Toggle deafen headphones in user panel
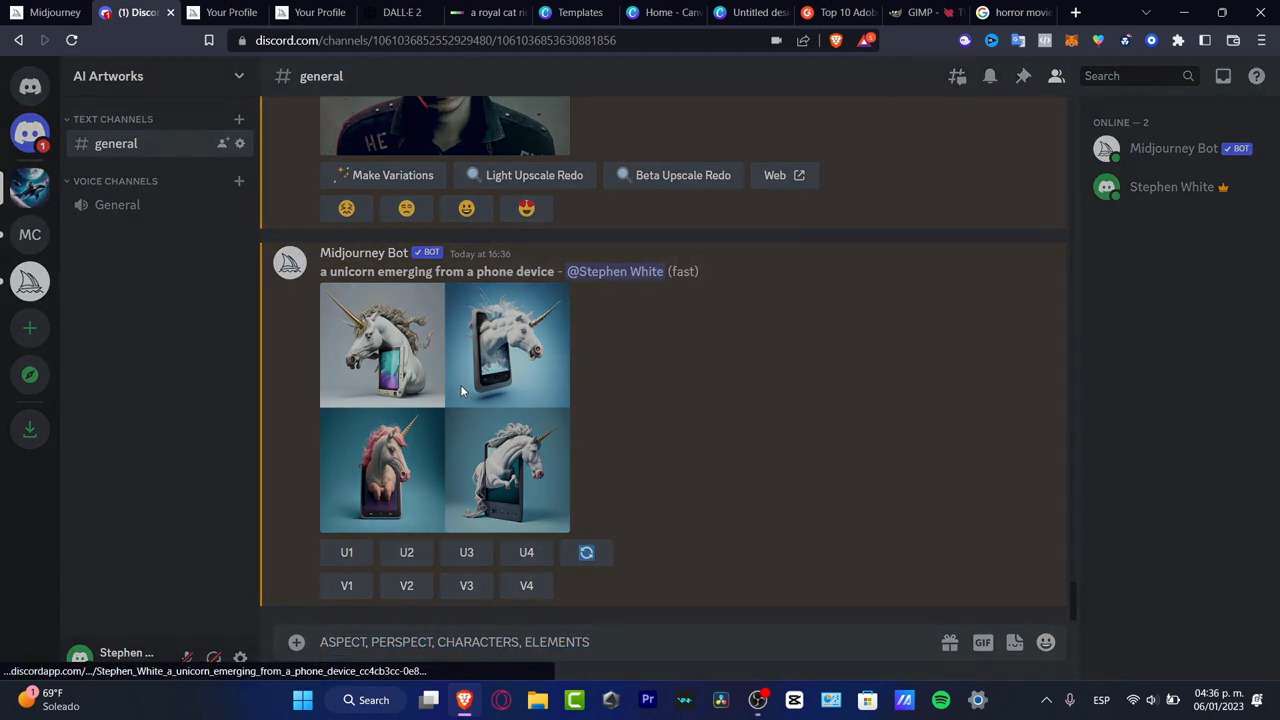The image size is (1280, 720). tap(214, 657)
